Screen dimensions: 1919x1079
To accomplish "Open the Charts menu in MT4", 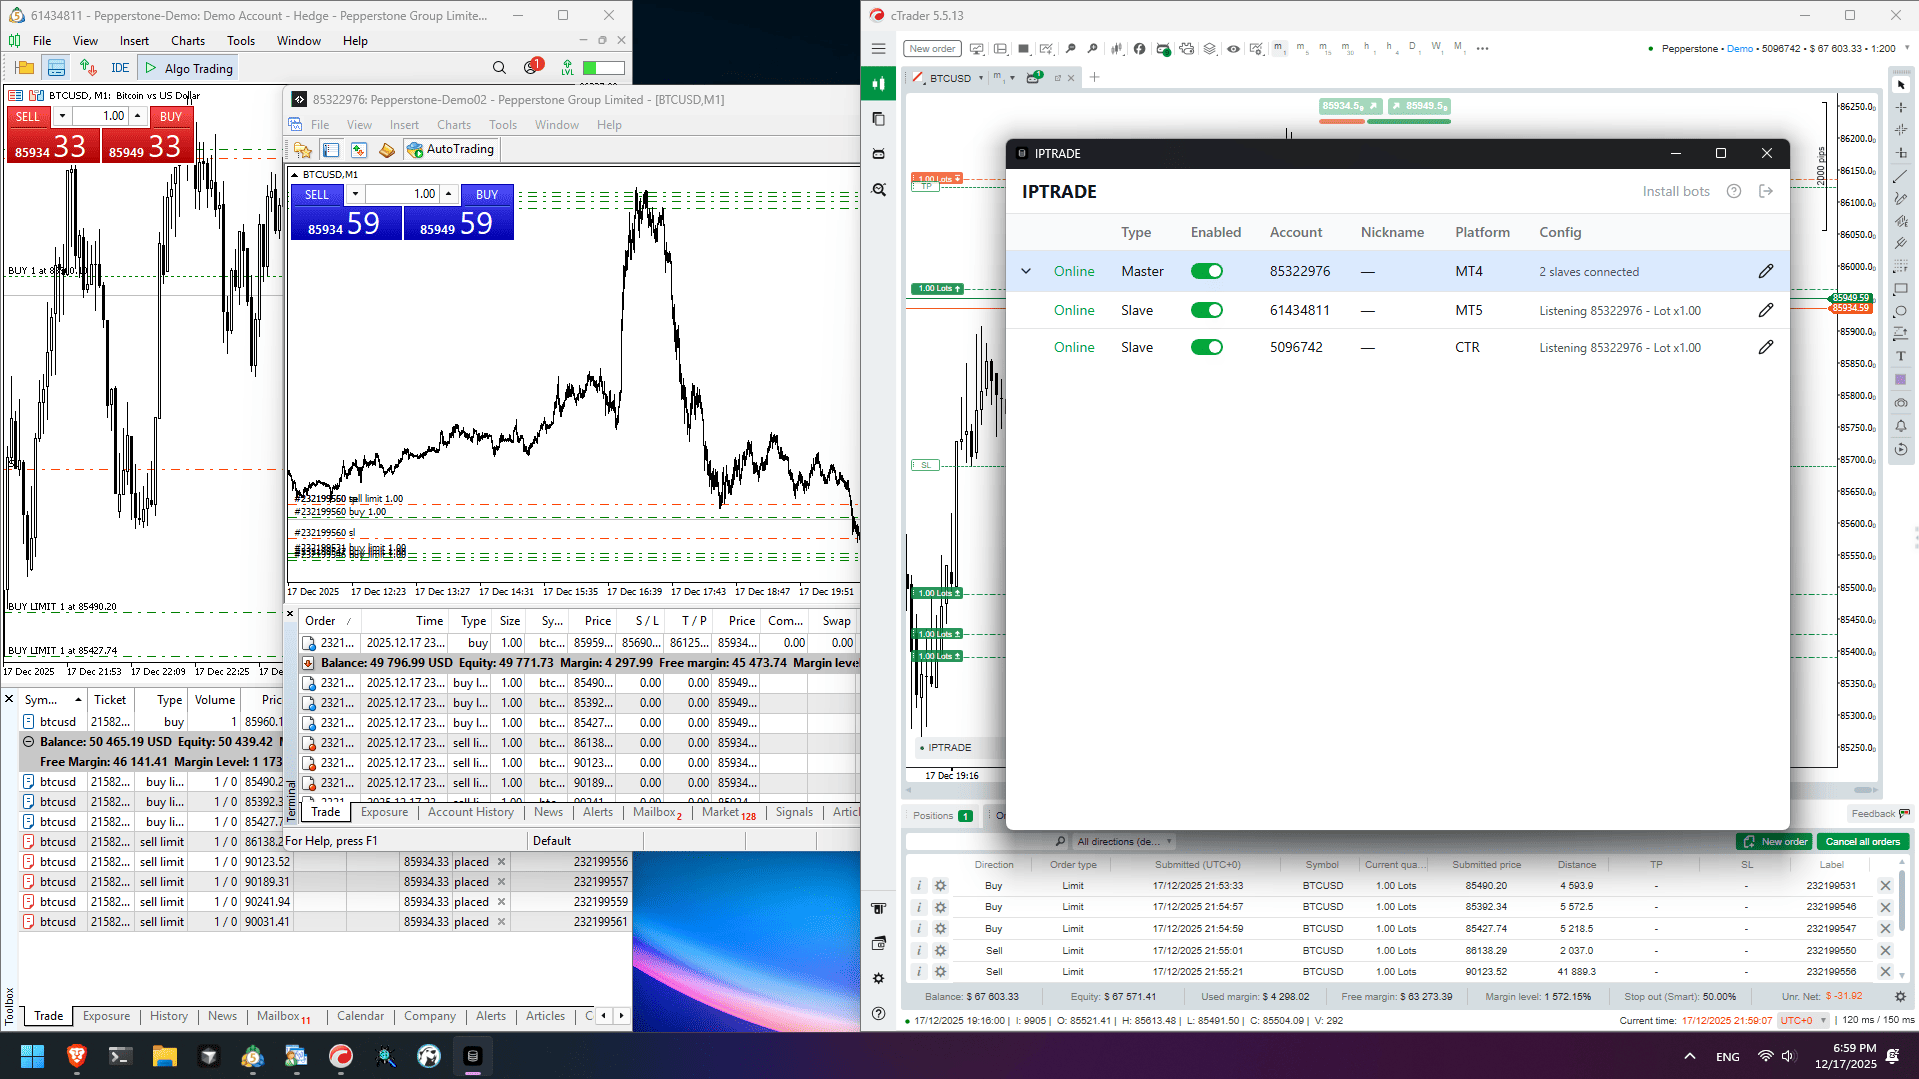I will coord(454,124).
